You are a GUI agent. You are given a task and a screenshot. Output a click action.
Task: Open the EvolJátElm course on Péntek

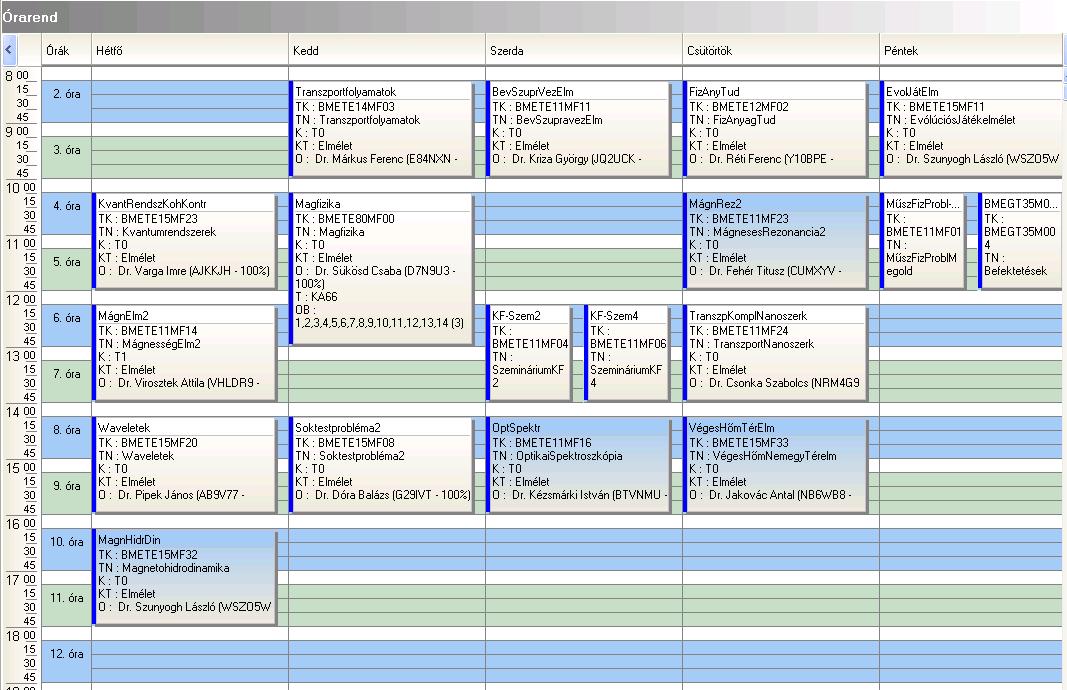pyautogui.click(x=972, y=129)
